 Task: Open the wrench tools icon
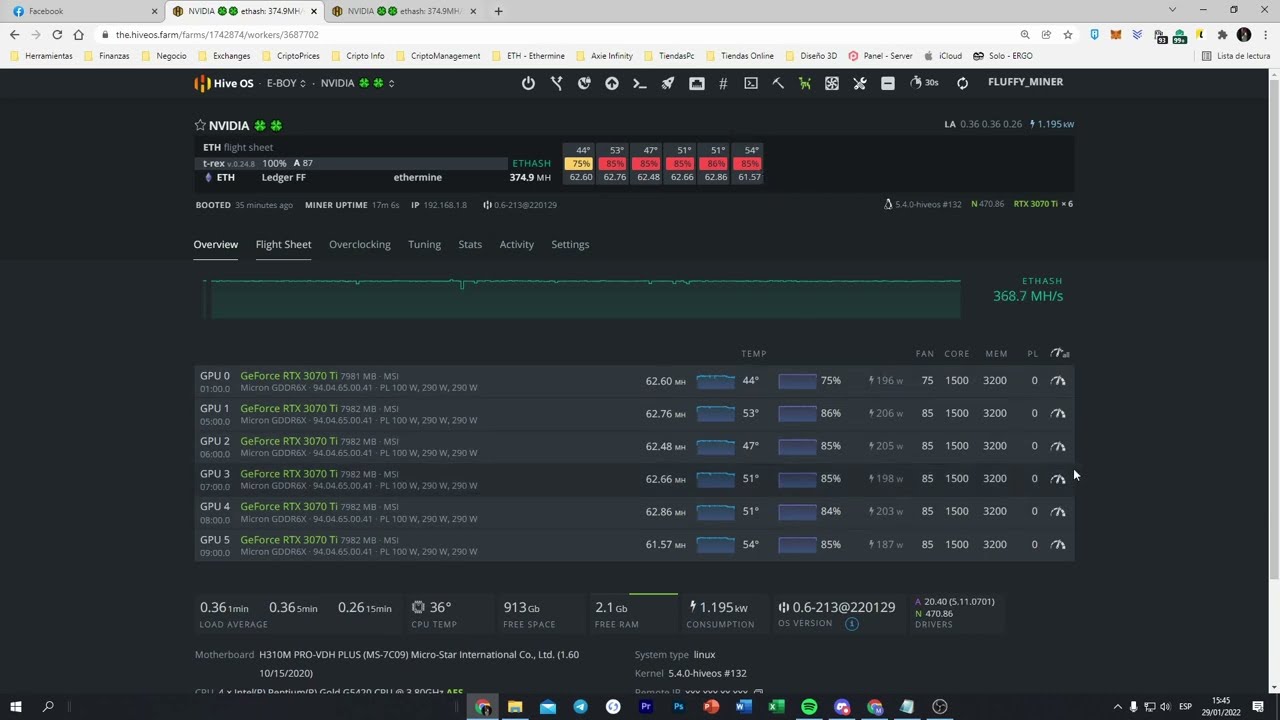pos(860,83)
